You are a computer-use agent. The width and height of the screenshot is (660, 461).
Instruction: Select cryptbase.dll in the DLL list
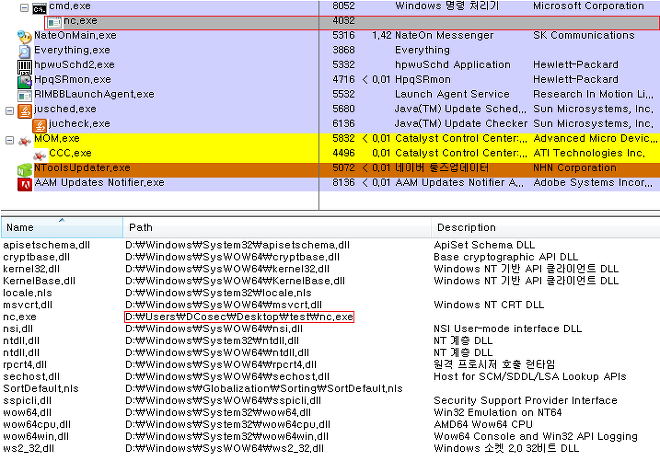pos(36,257)
